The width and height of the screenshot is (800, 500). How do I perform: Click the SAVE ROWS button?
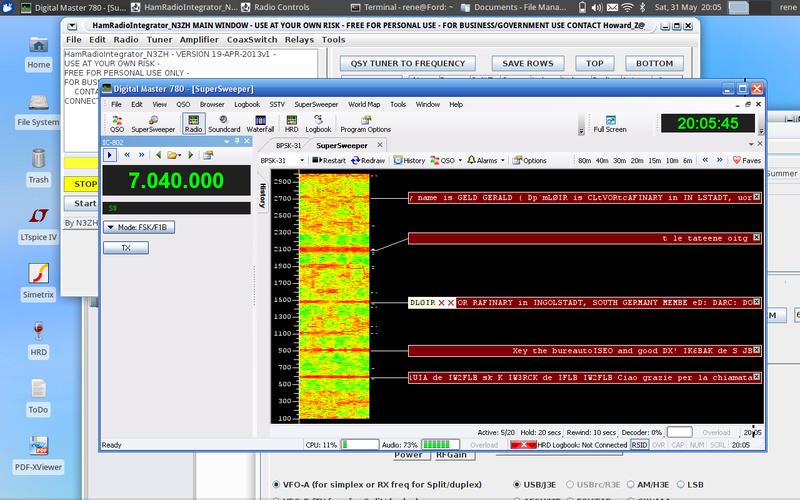528,63
